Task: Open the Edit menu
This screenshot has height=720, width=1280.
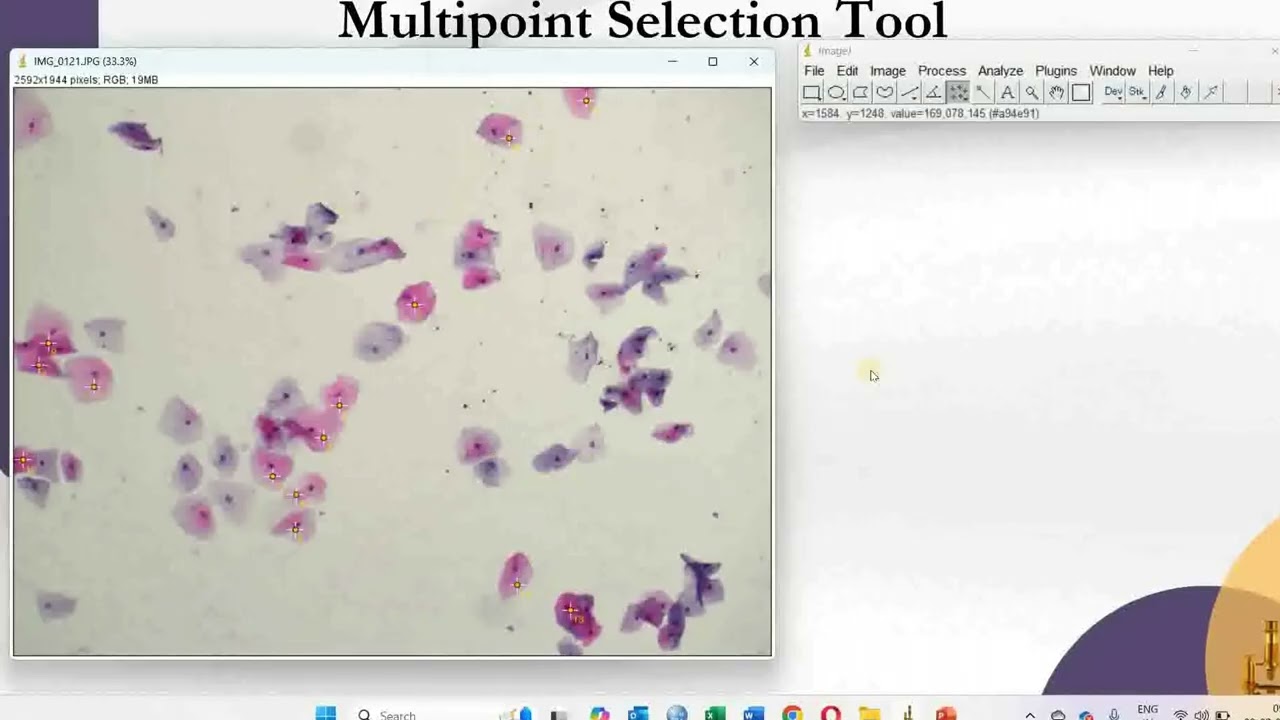Action: pos(847,71)
